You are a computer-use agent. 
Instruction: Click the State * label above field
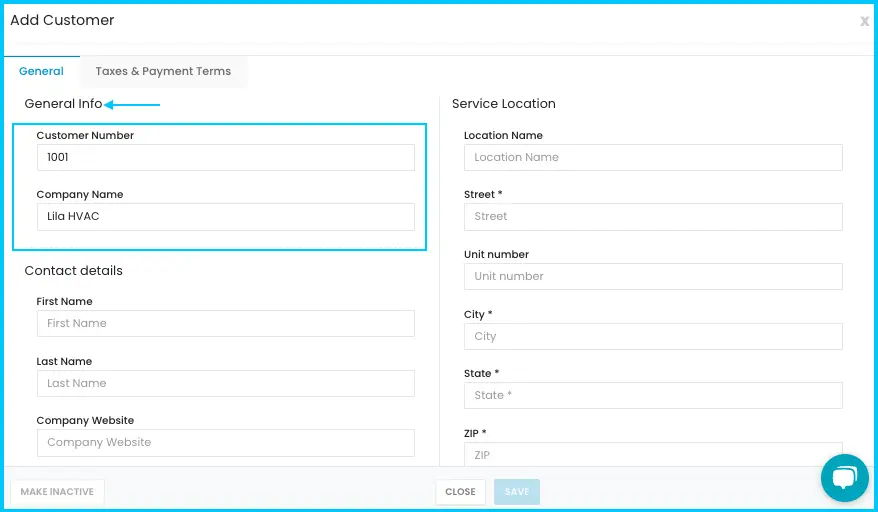click(x=481, y=374)
